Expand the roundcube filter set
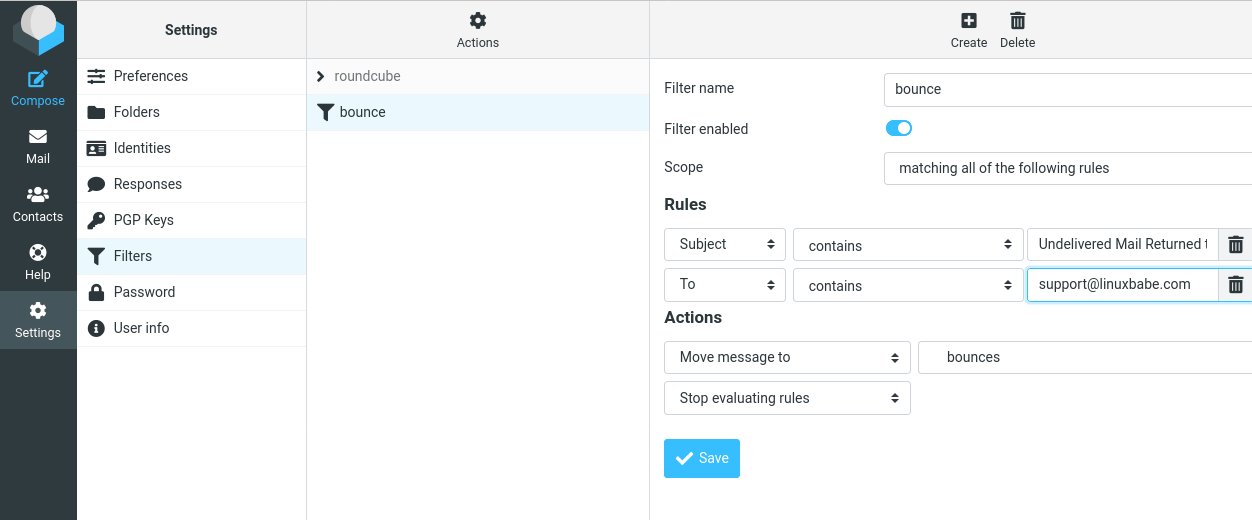The height and width of the screenshot is (520, 1252). pos(320,76)
